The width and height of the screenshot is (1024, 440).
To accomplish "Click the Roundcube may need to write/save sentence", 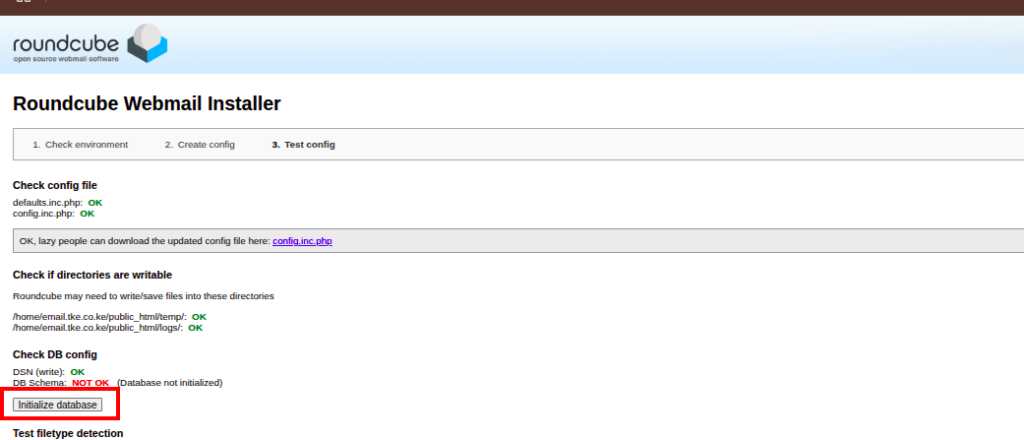I will (143, 296).
